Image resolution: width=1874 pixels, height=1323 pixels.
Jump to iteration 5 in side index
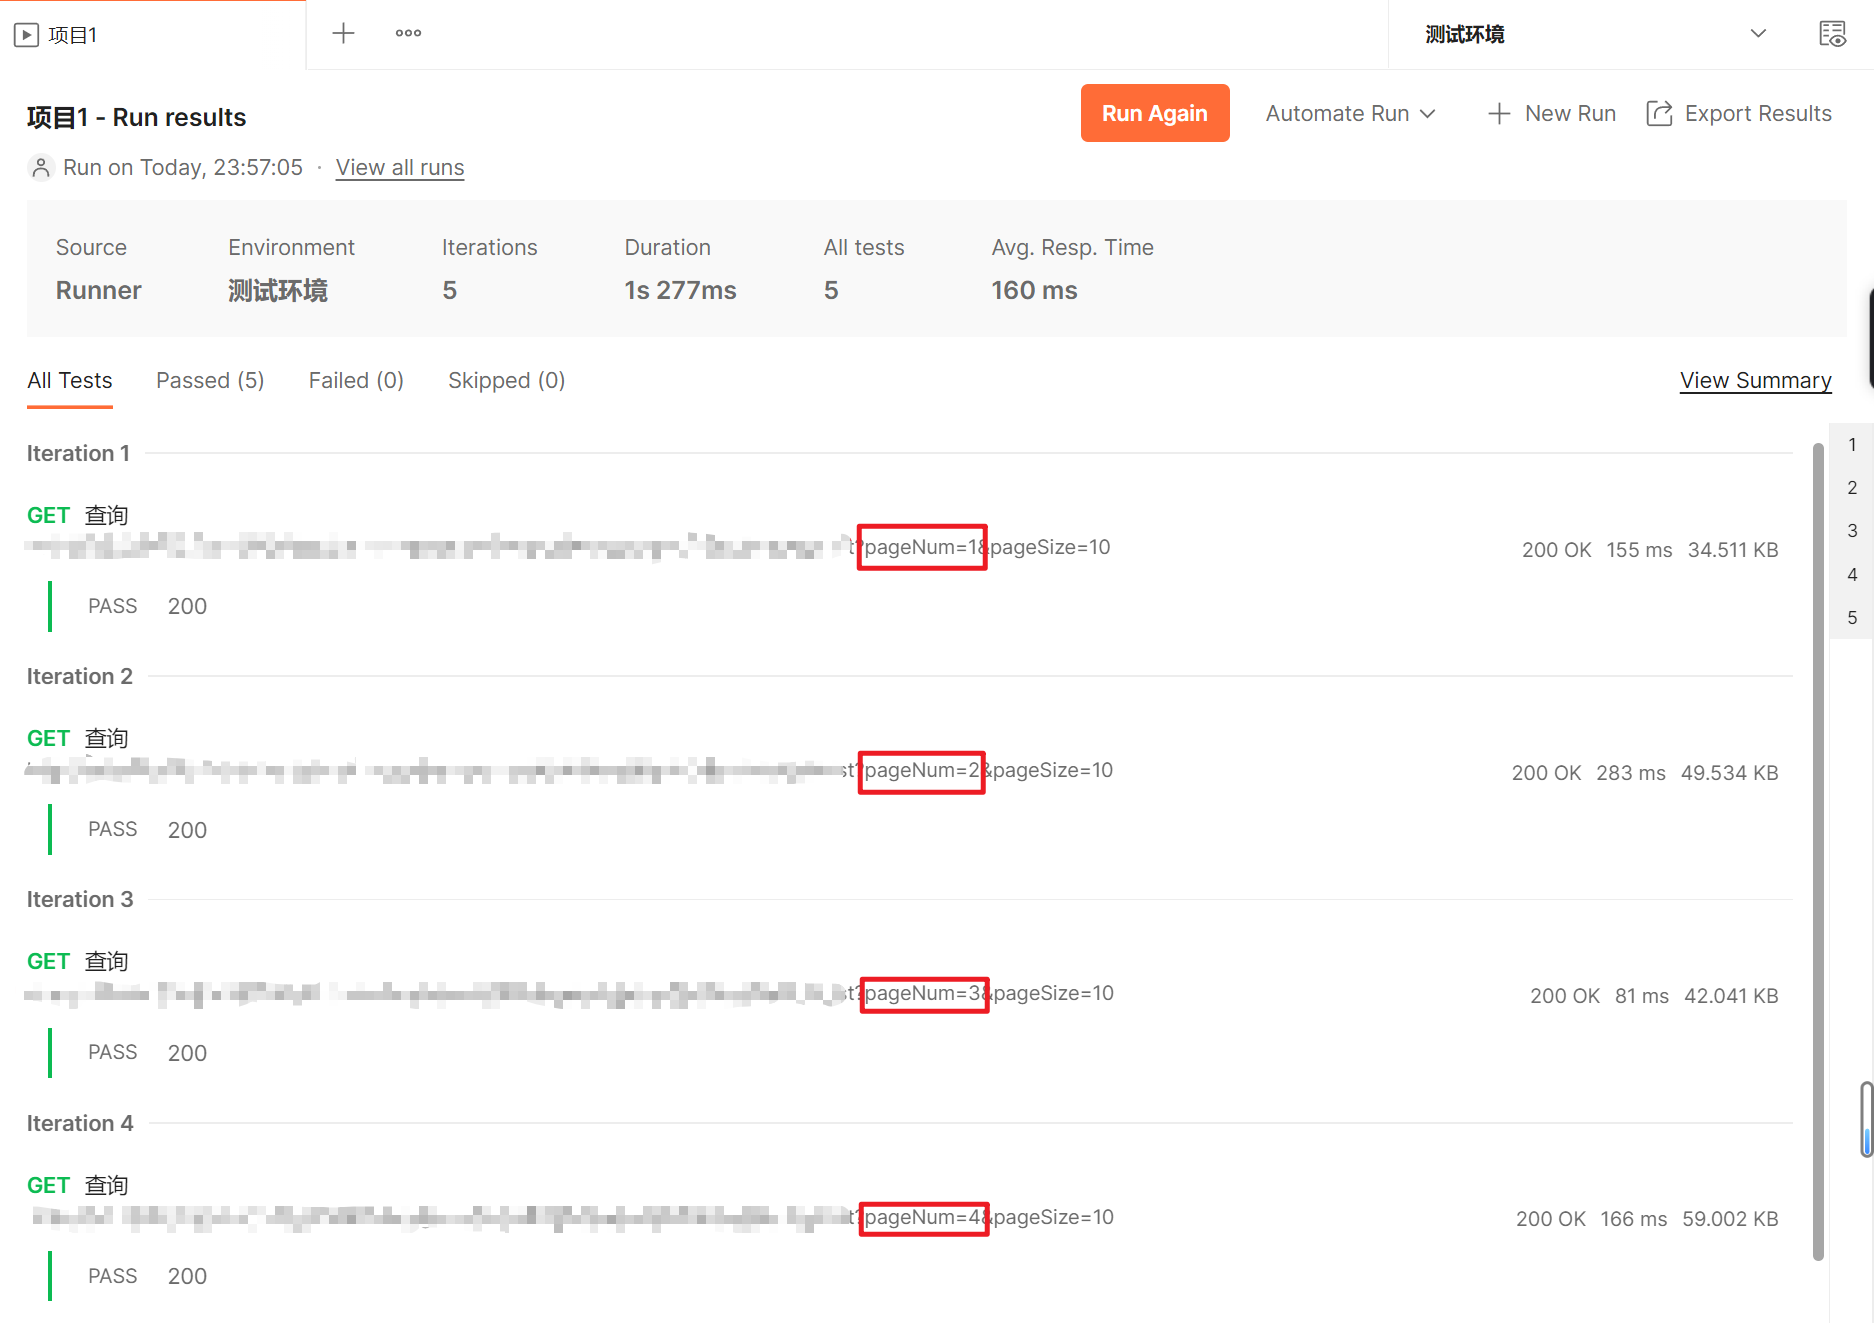pos(1852,617)
